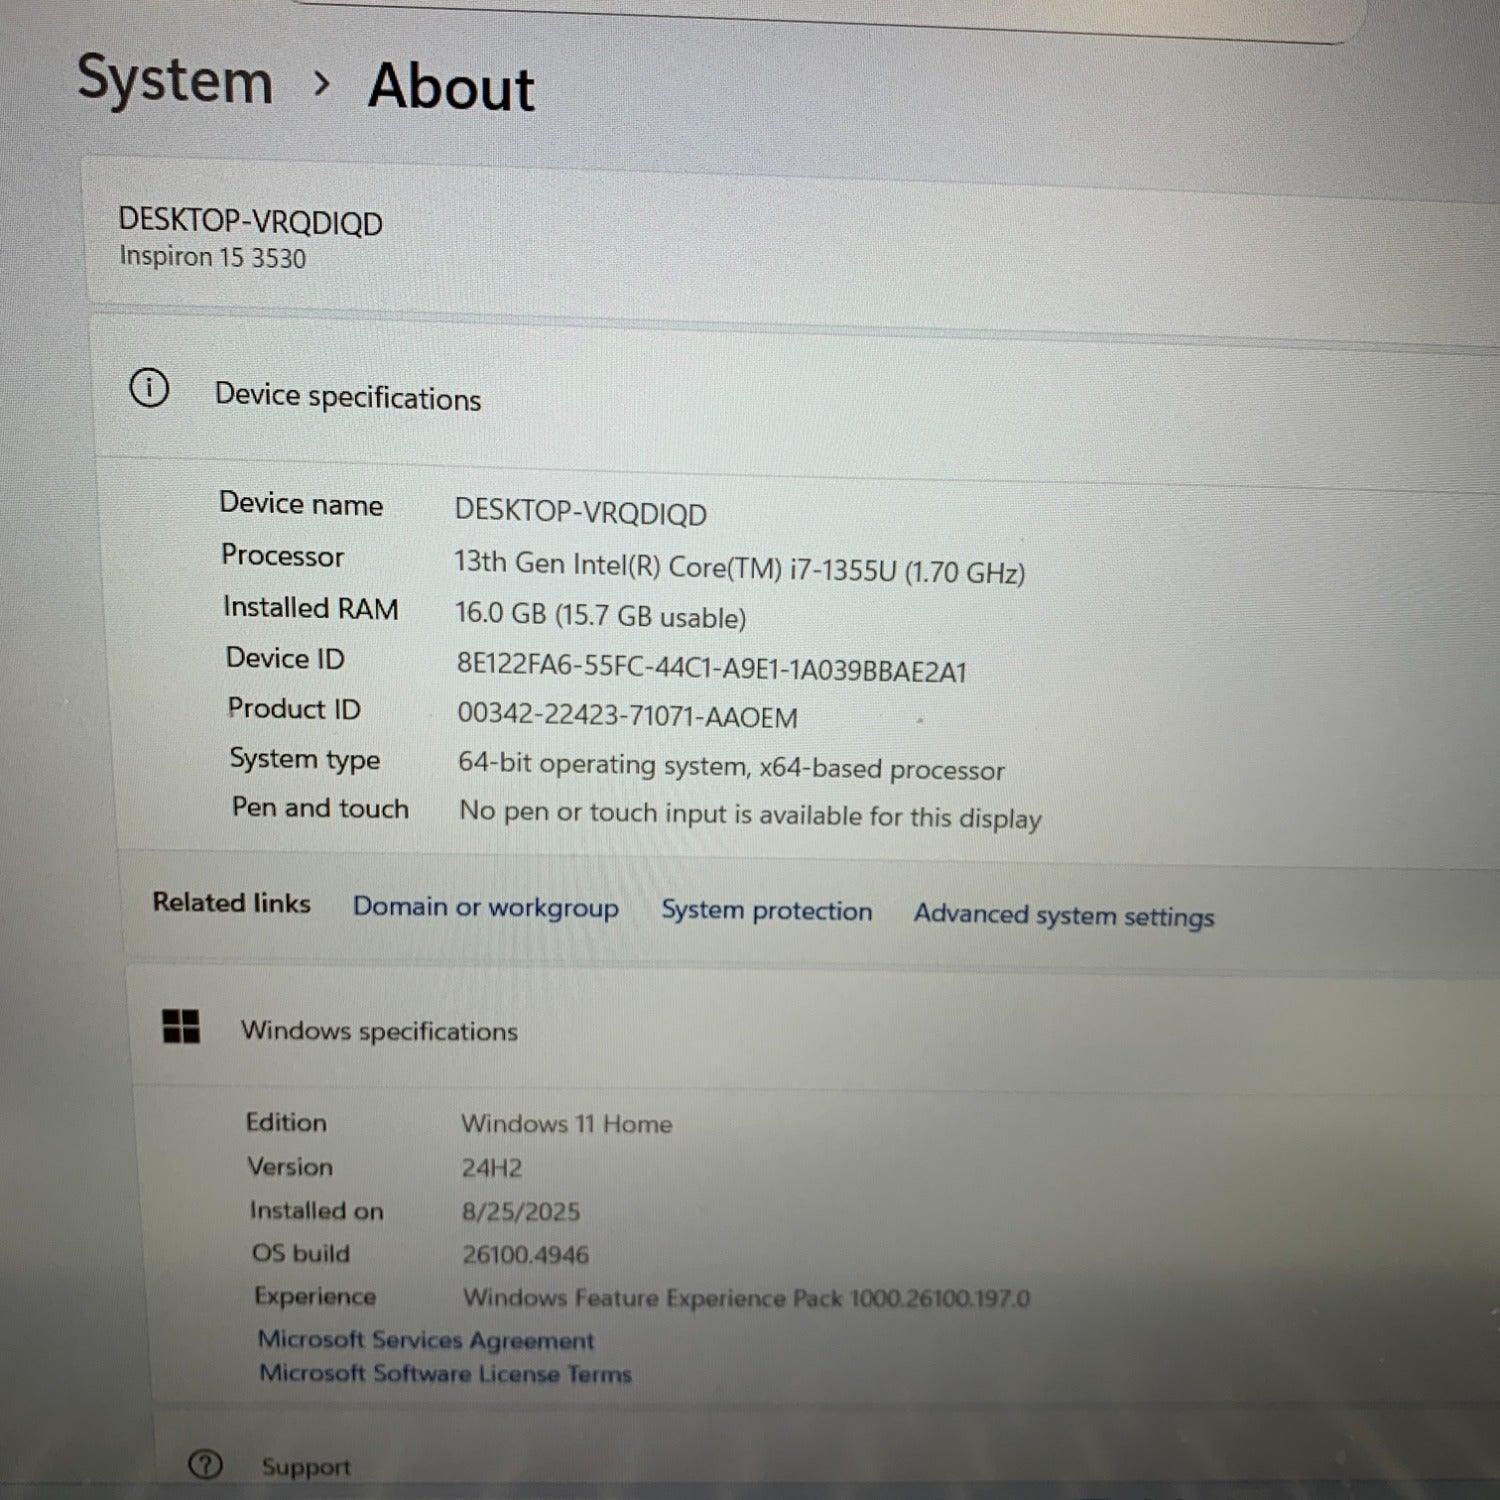This screenshot has height=1500, width=1500.
Task: Select the device name value DESKTOP-VRQDIQD in specs
Action: tap(581, 512)
